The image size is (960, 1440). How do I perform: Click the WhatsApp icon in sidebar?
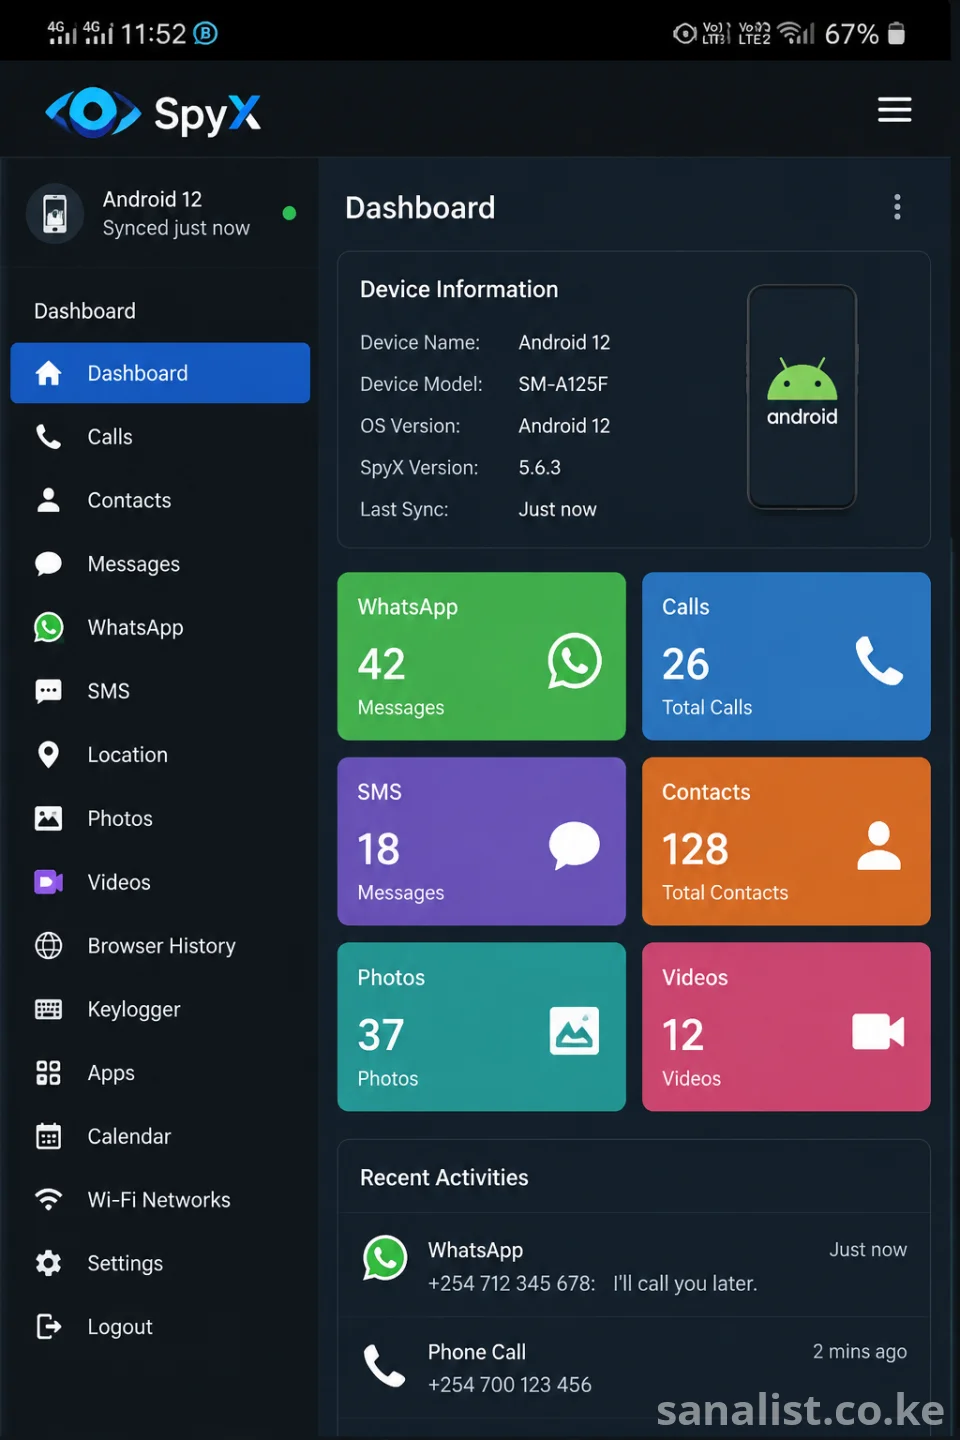pos(48,627)
